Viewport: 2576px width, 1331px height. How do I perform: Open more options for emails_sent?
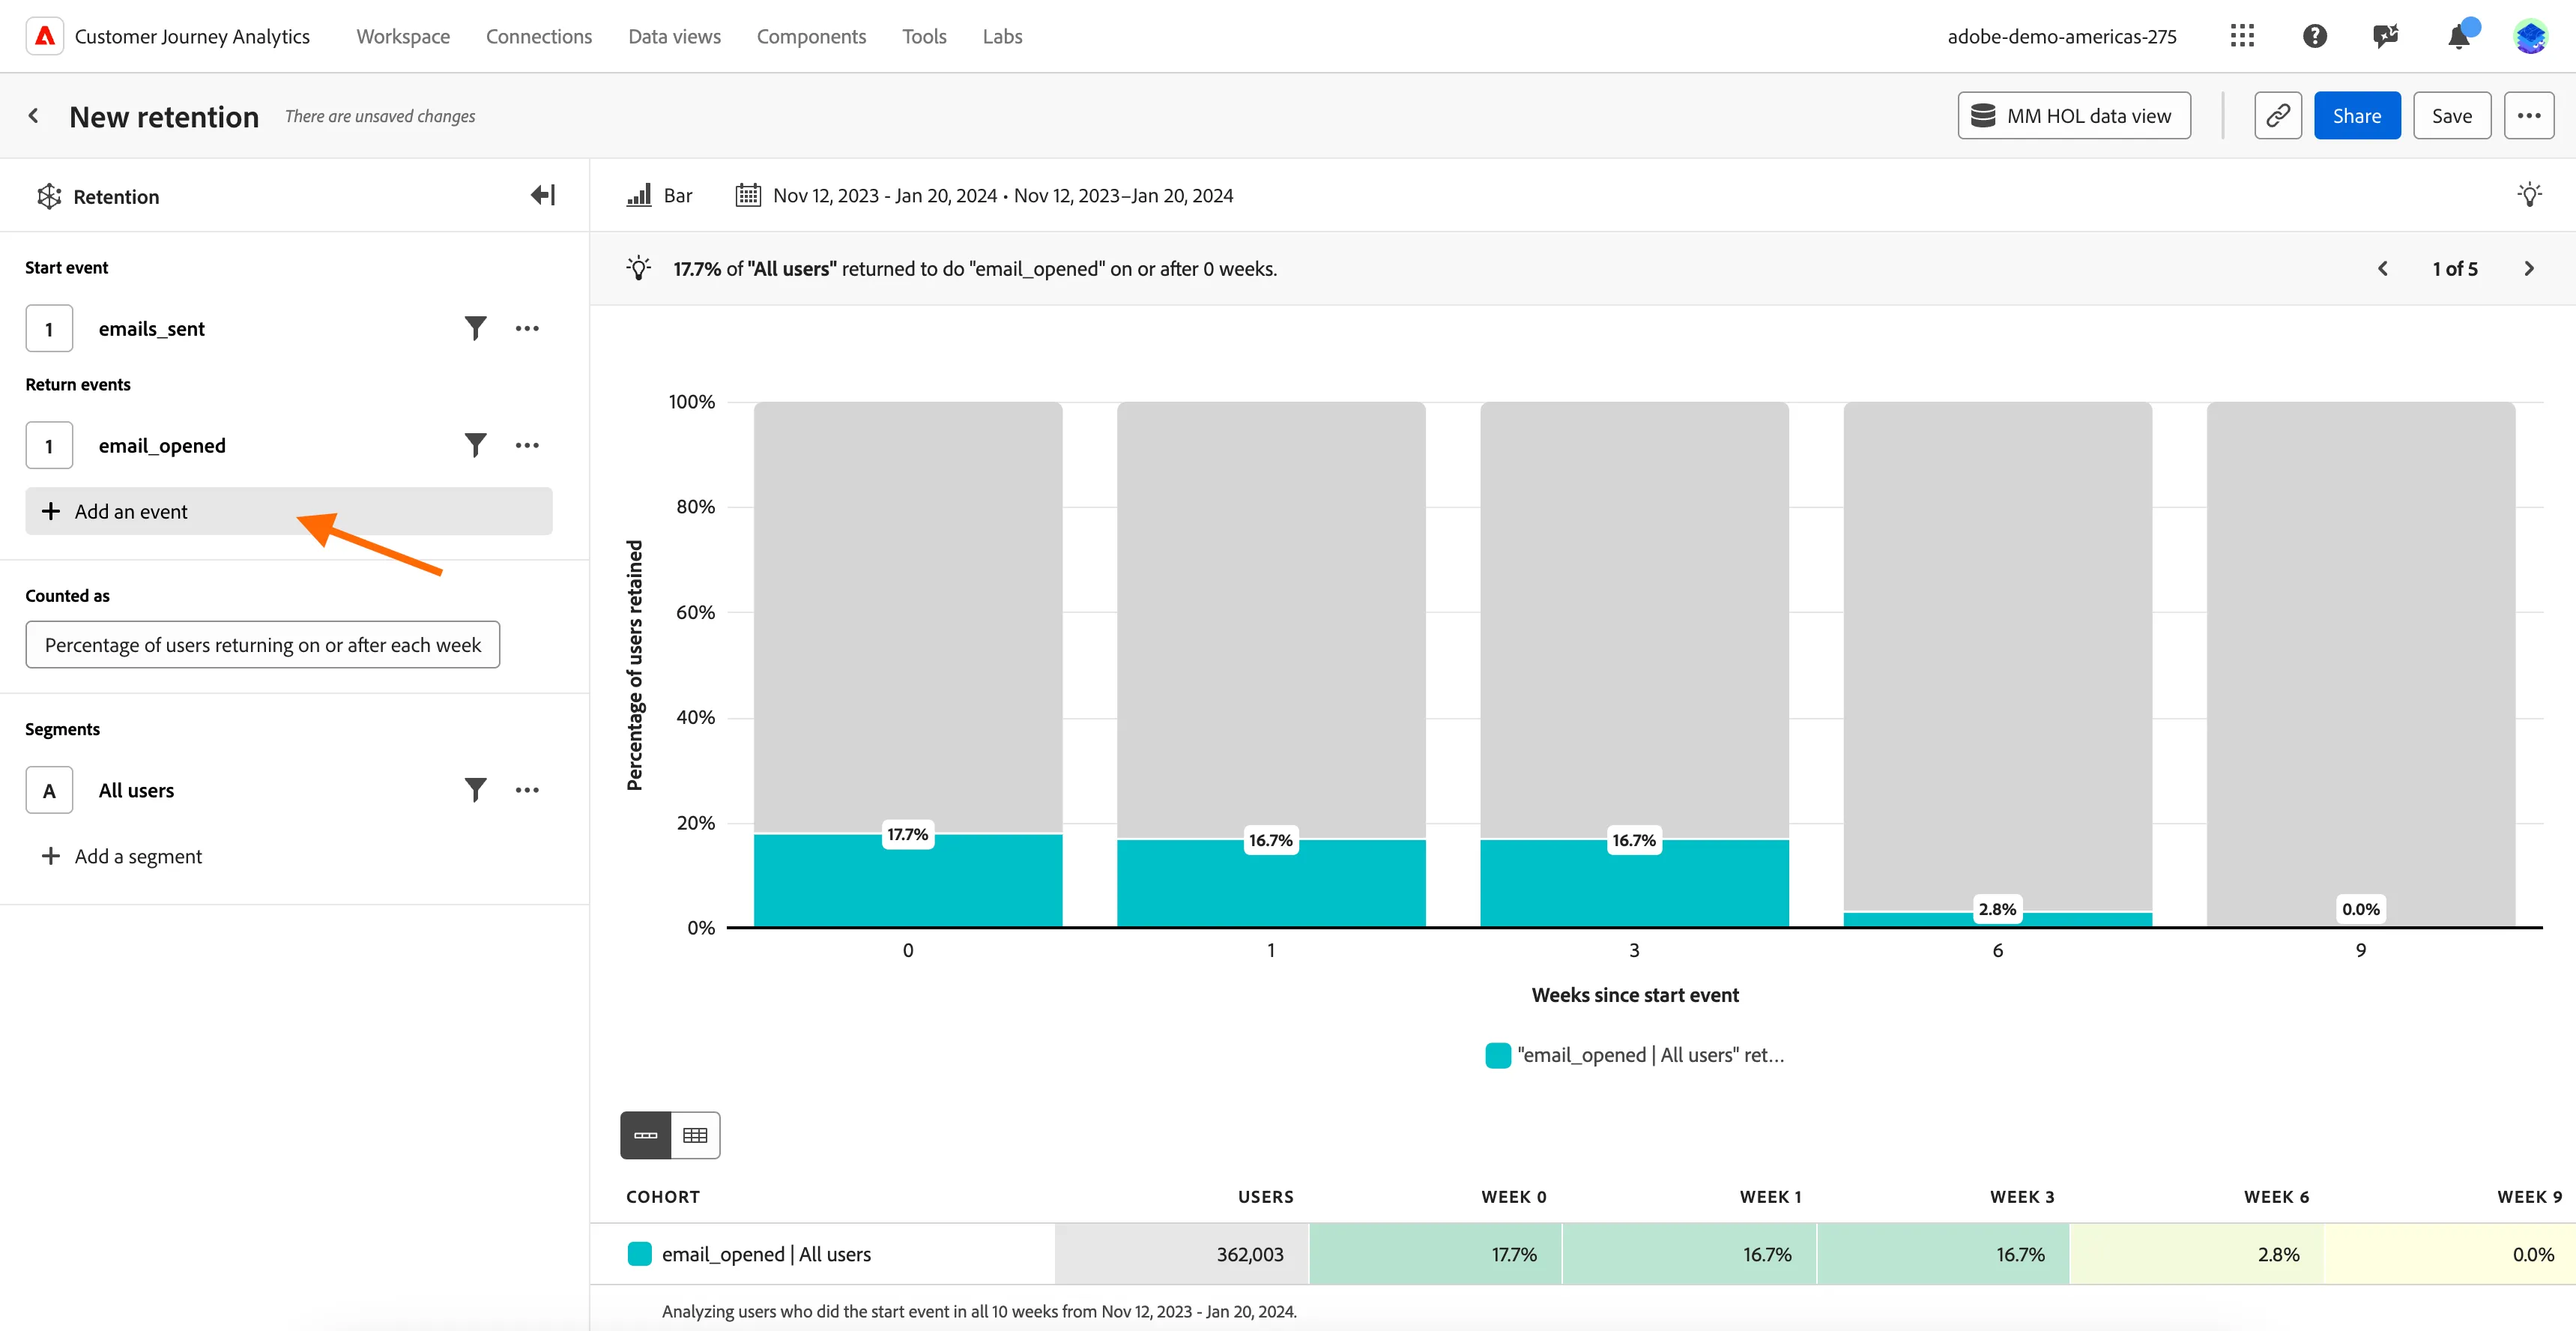coord(527,328)
